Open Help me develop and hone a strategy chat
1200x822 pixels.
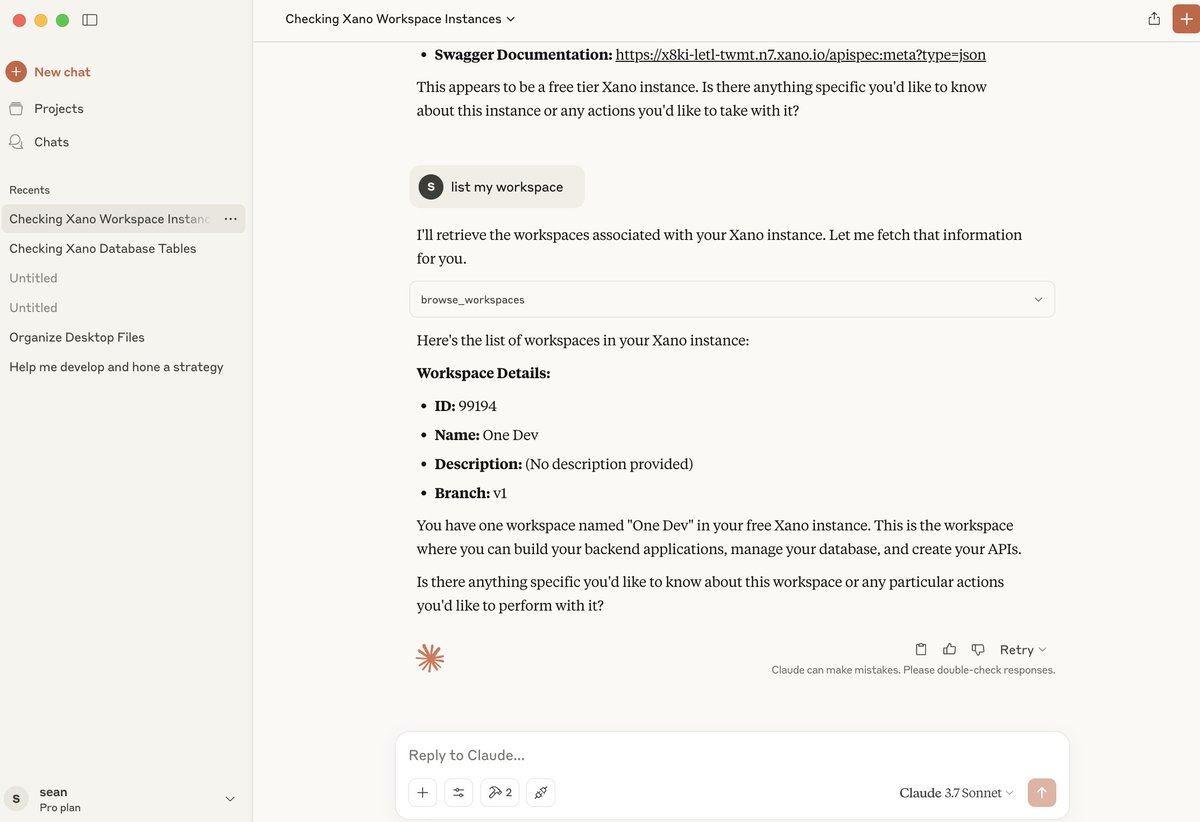tap(116, 367)
